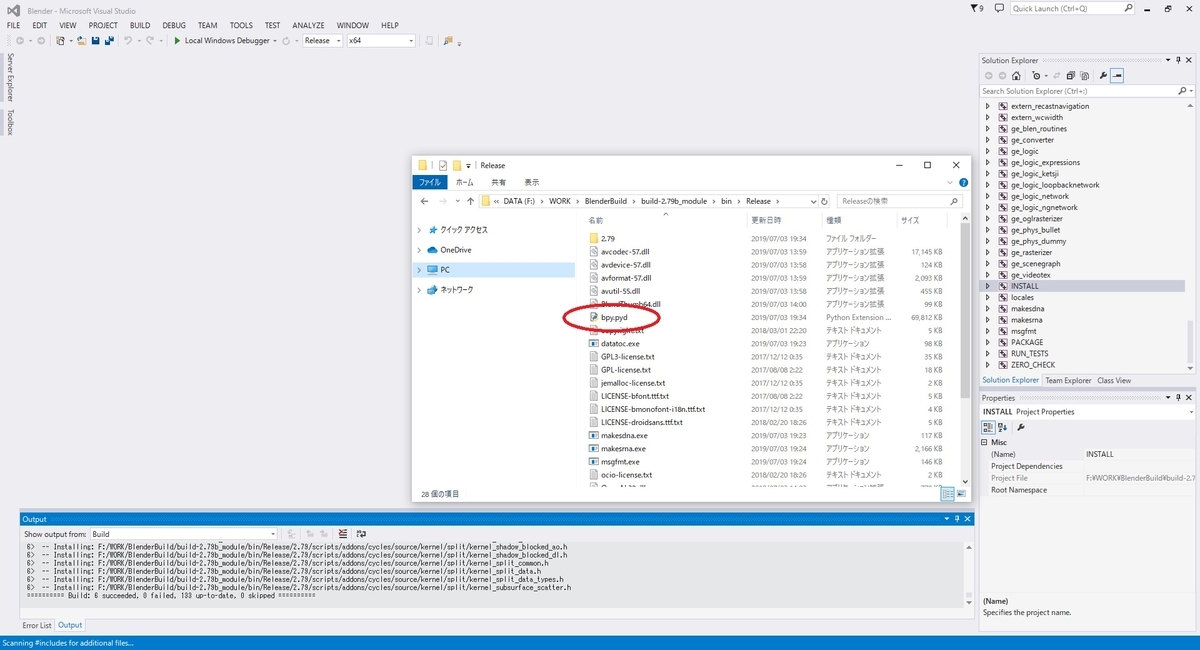Select makesdna.exe in the Explorer list
Screen dimensions: 1200x650
[624, 435]
